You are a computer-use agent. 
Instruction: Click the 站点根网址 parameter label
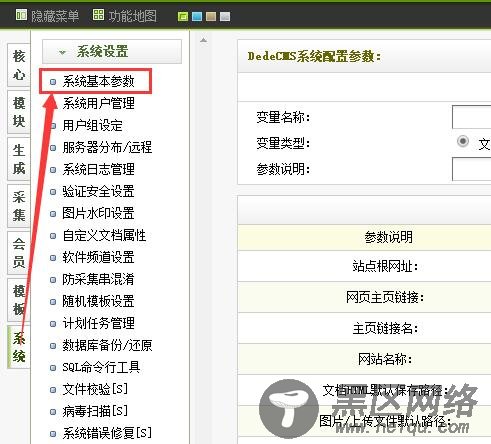pyautogui.click(x=385, y=266)
